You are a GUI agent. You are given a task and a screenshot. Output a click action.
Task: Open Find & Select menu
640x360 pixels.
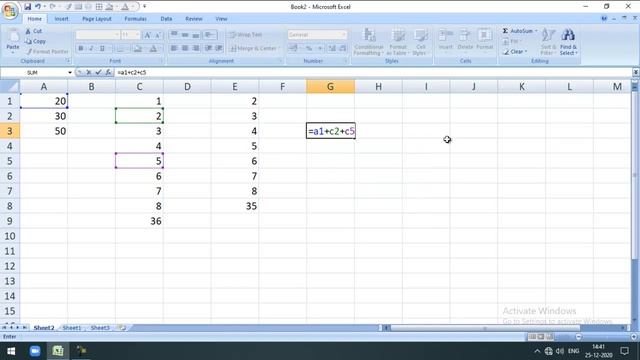pos(568,42)
